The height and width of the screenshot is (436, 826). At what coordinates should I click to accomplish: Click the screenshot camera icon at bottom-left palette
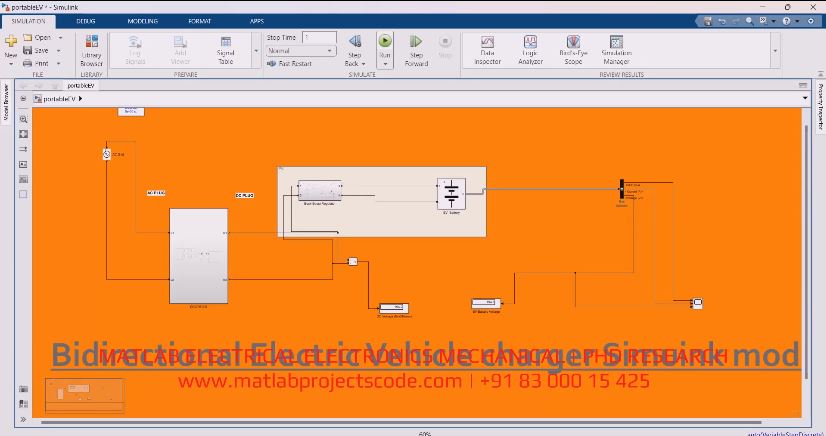23,389
